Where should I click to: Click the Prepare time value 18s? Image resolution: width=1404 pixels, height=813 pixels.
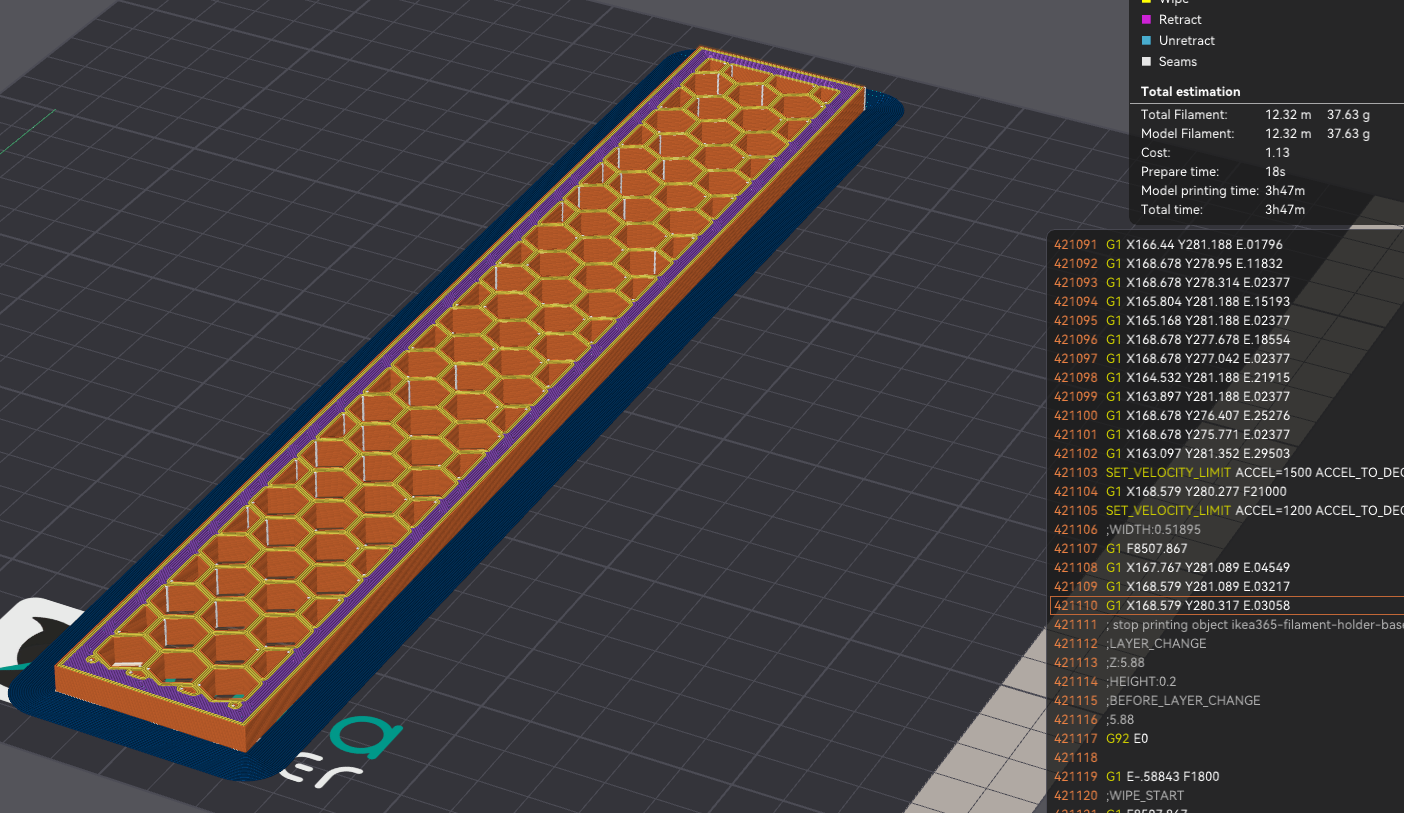(x=1274, y=172)
